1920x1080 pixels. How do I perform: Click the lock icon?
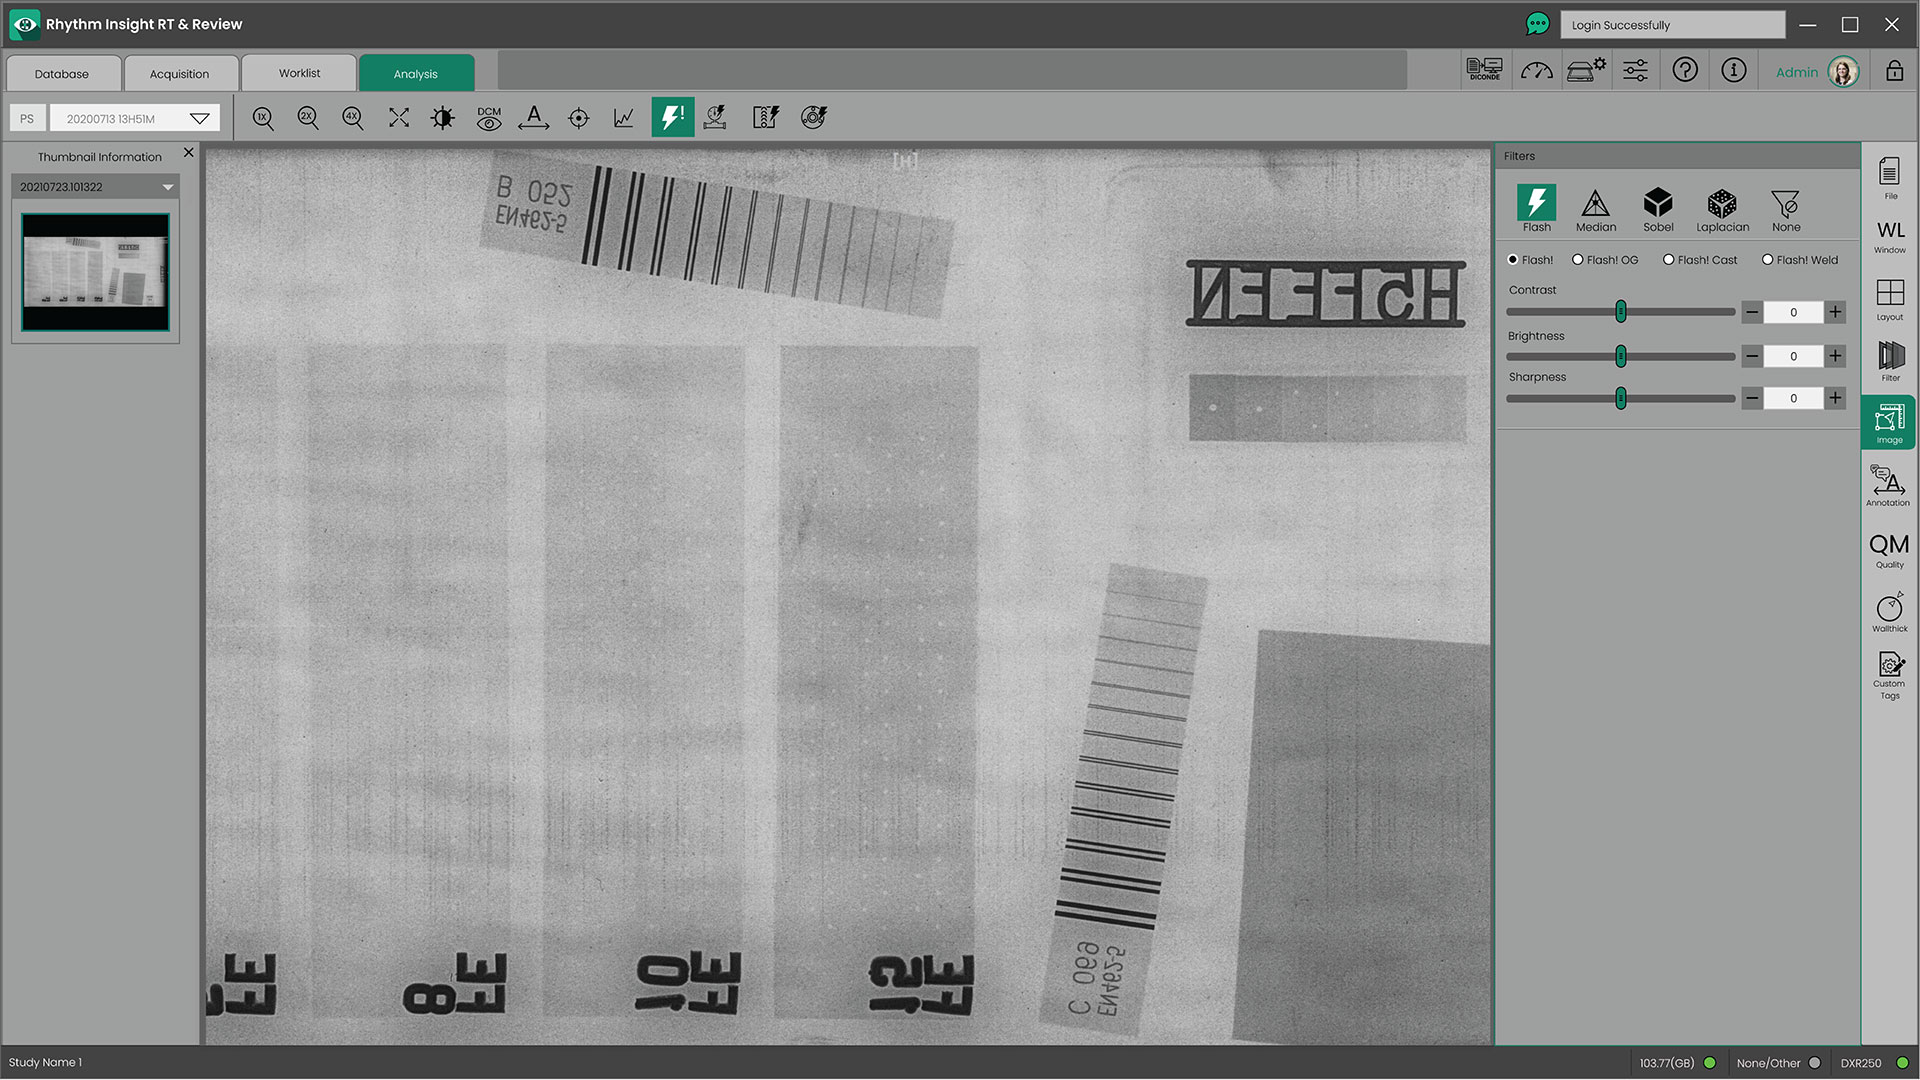point(1894,70)
